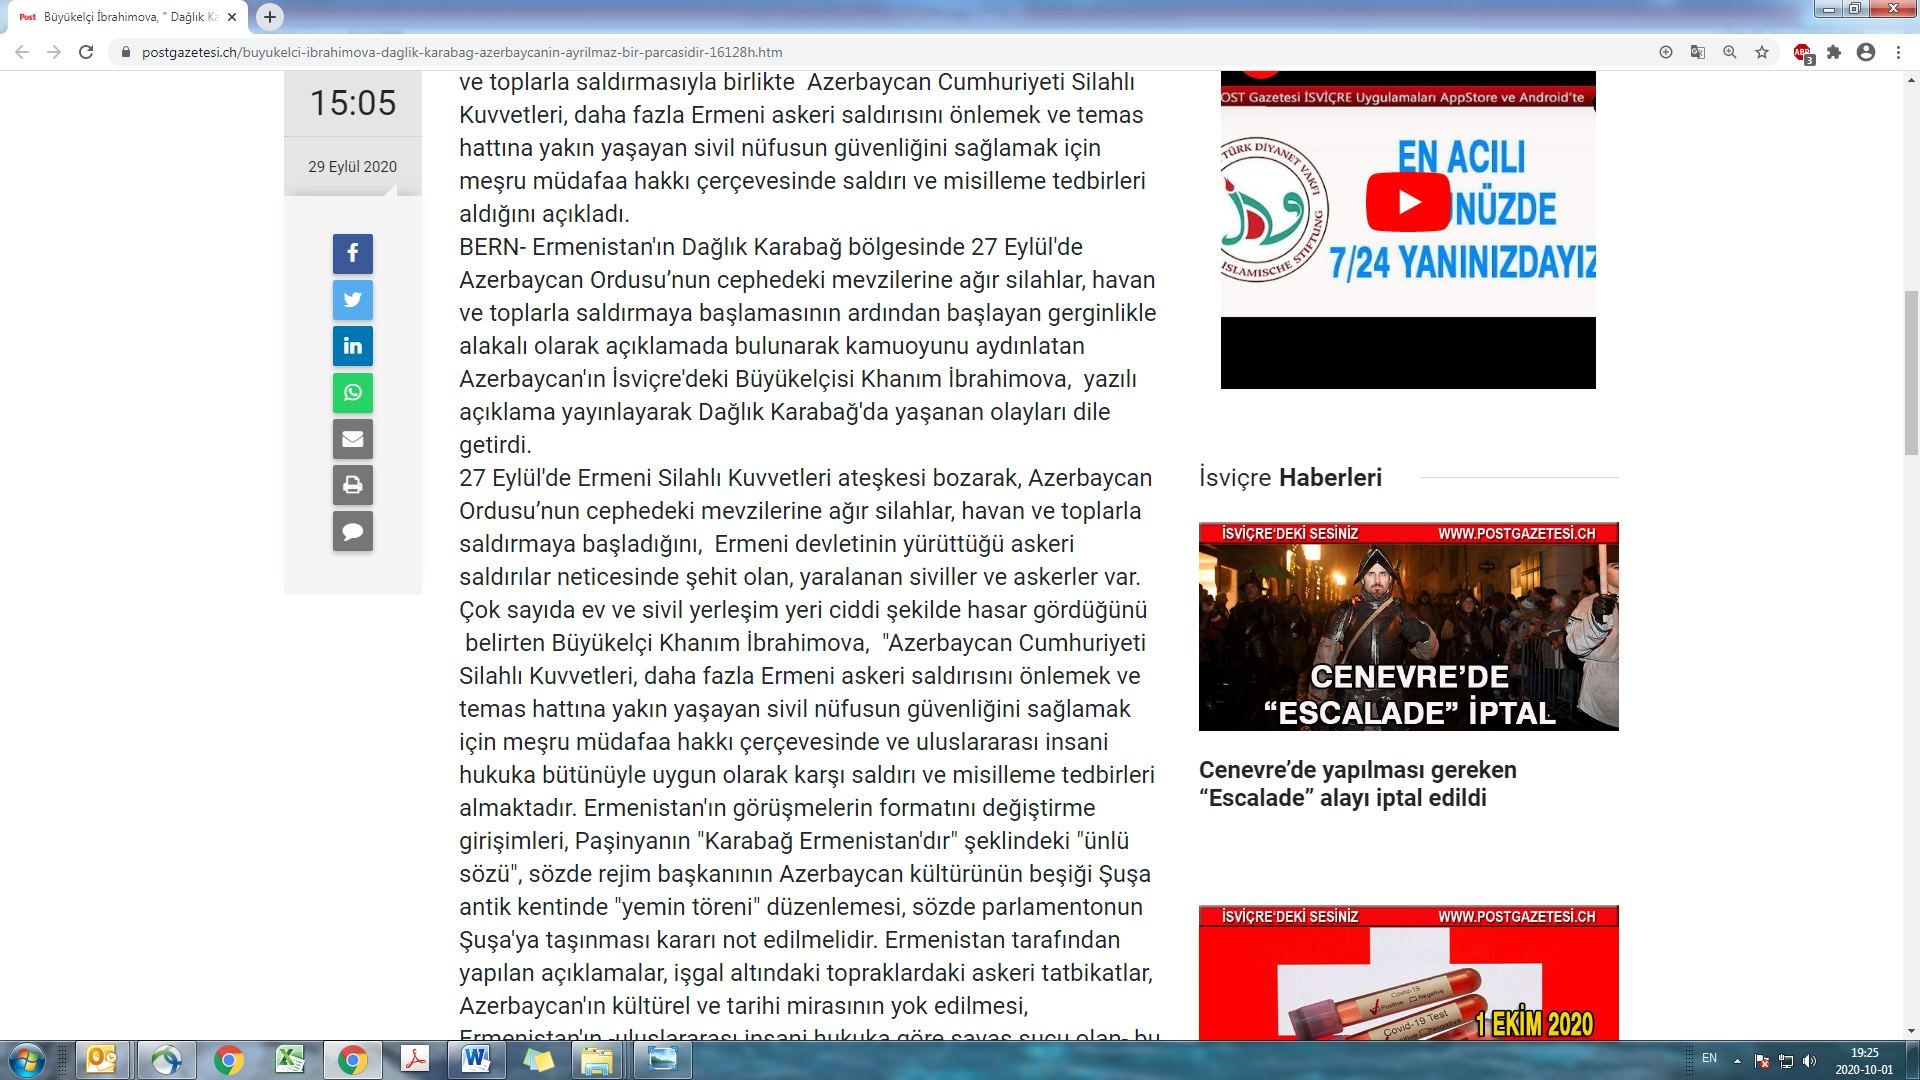Screen dimensions: 1920x1080
Task: Close the Büyükelçi İbrahimova tab
Action: tap(232, 17)
